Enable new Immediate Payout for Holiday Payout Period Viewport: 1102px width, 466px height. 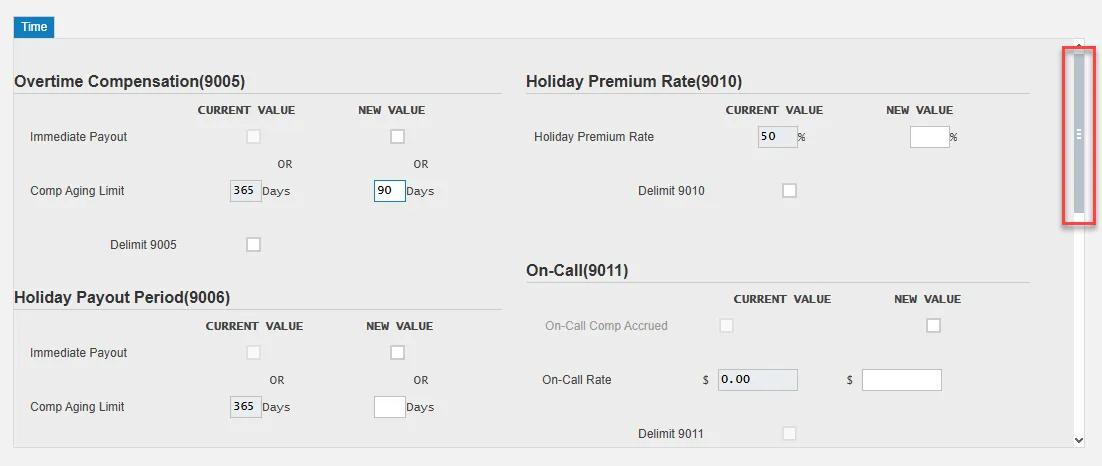(397, 352)
